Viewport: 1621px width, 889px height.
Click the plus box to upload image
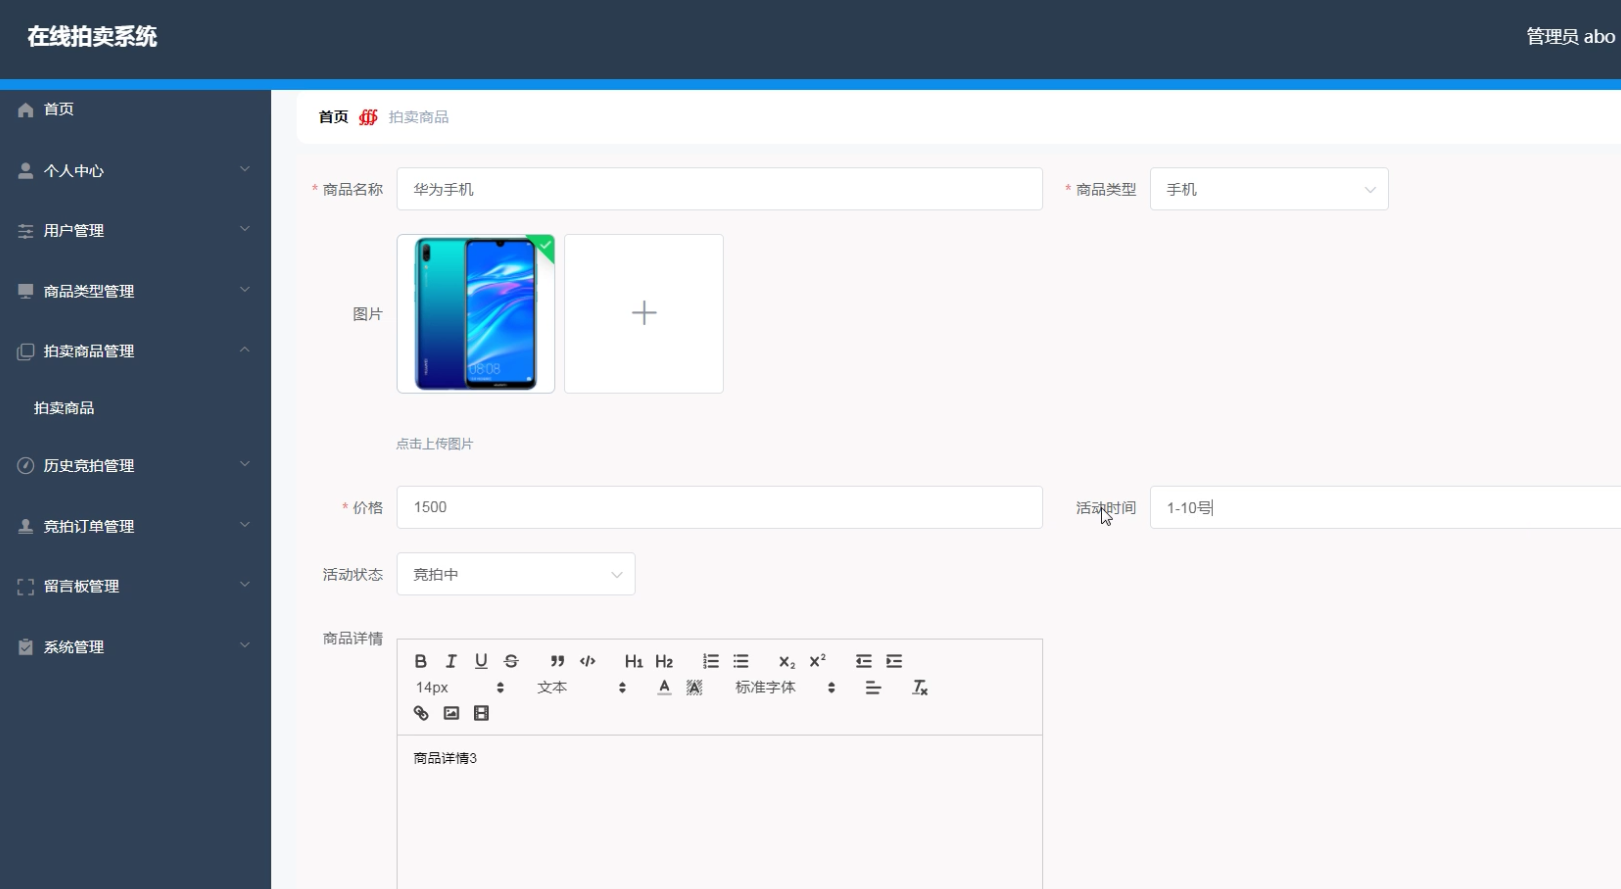[x=644, y=313]
